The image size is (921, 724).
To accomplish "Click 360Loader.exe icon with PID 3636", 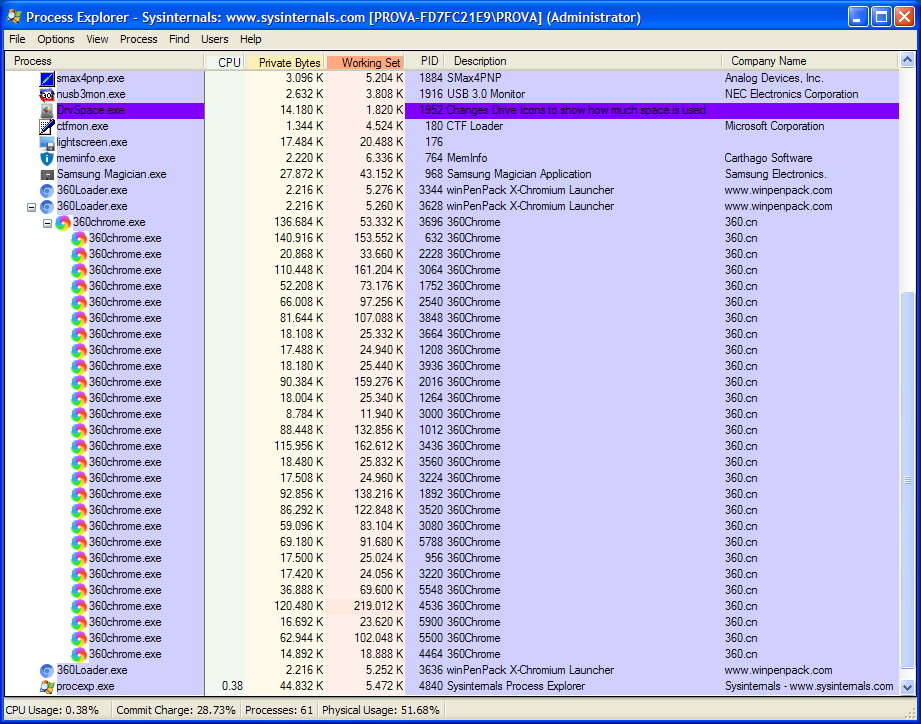I will click(x=47, y=671).
